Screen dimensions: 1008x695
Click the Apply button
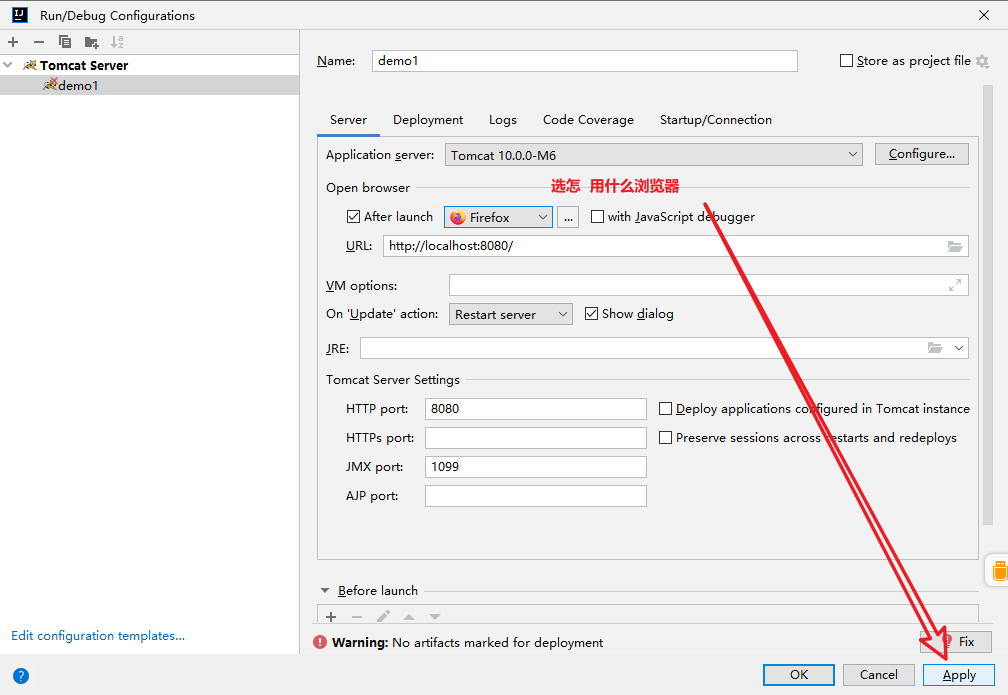958,674
